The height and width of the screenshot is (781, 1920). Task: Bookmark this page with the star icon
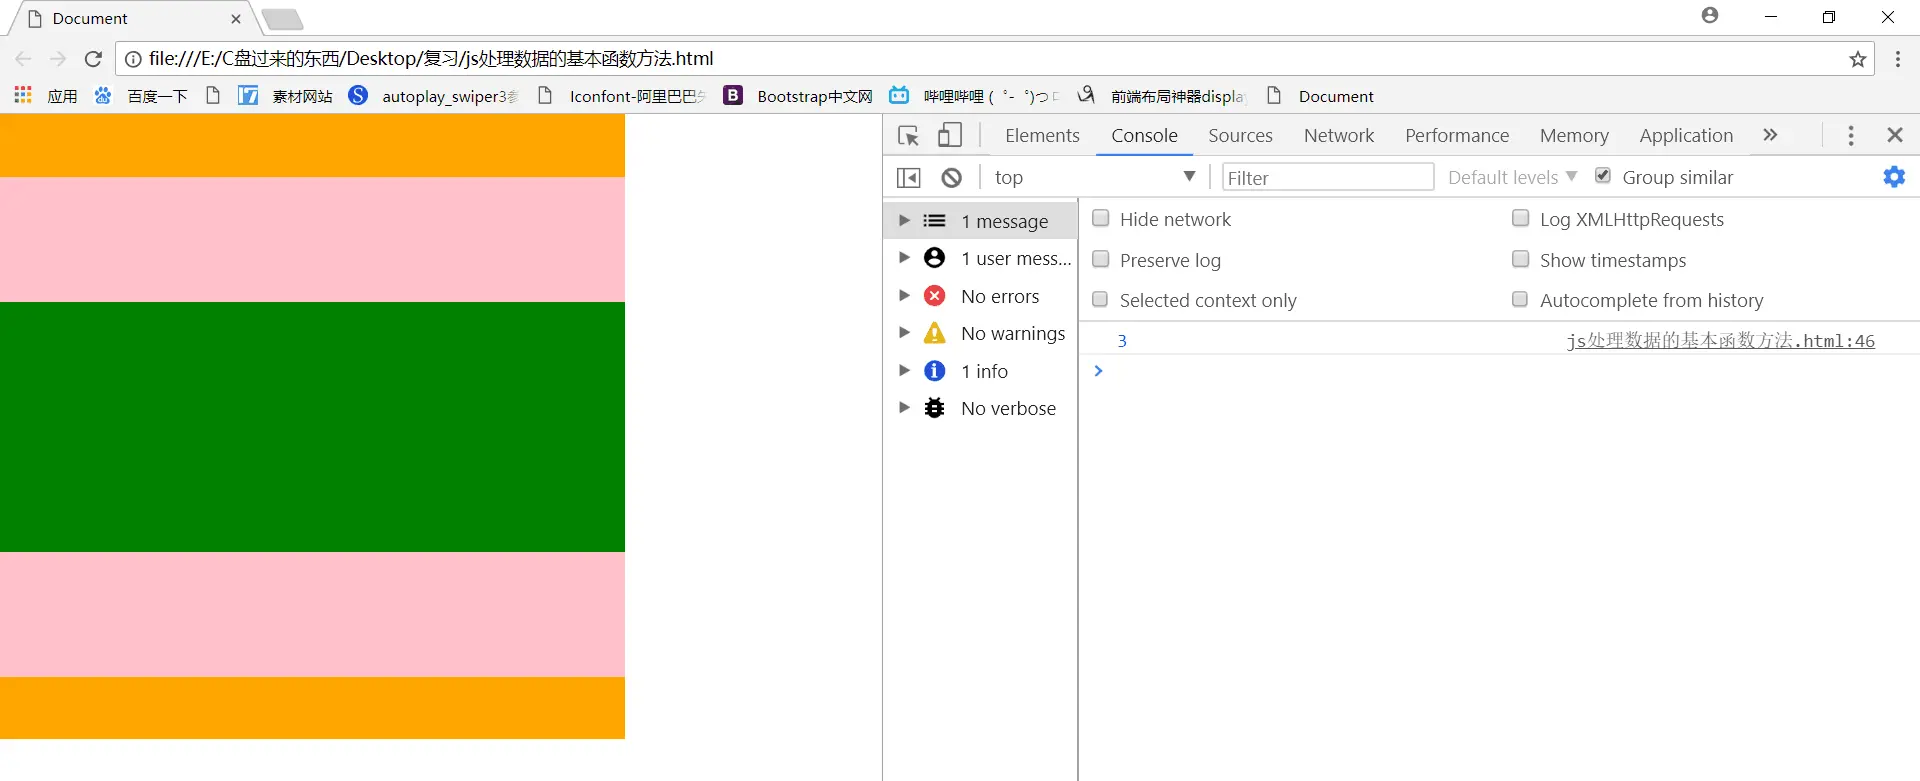[1858, 59]
